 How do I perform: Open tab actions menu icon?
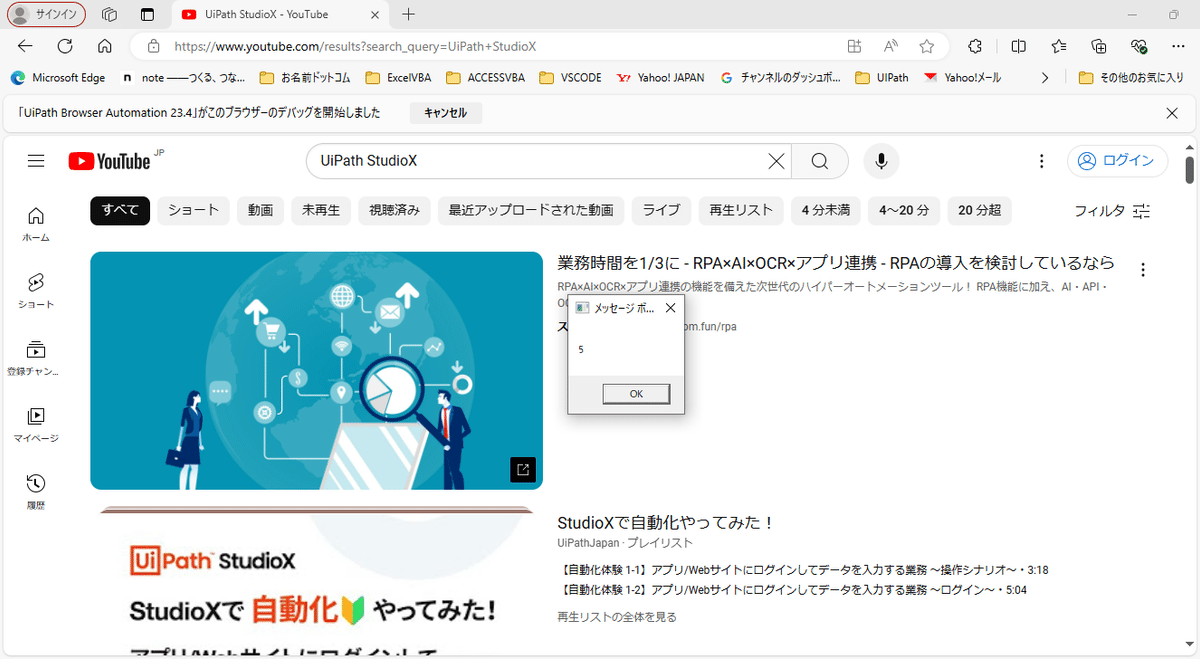point(147,15)
